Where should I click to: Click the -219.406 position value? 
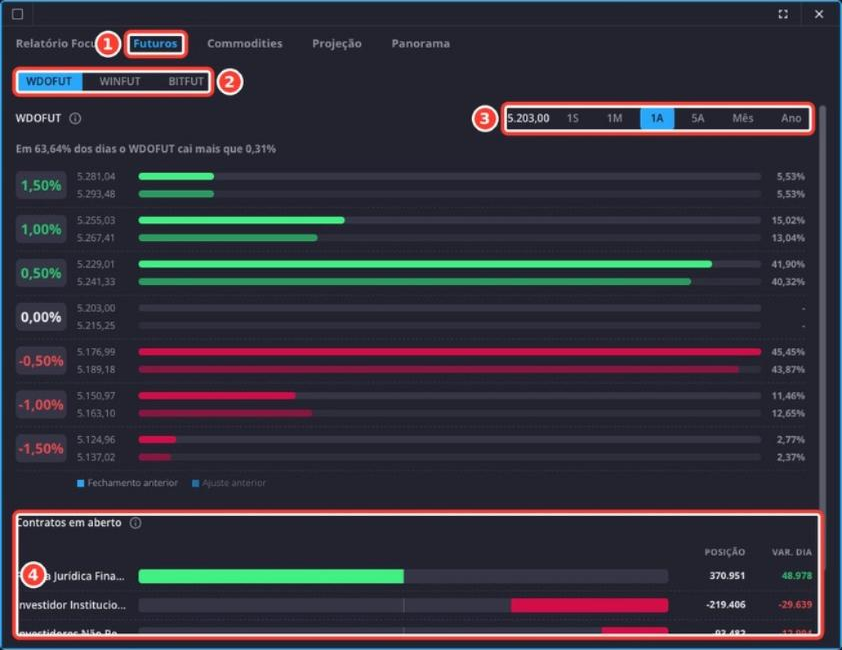[x=725, y=605]
